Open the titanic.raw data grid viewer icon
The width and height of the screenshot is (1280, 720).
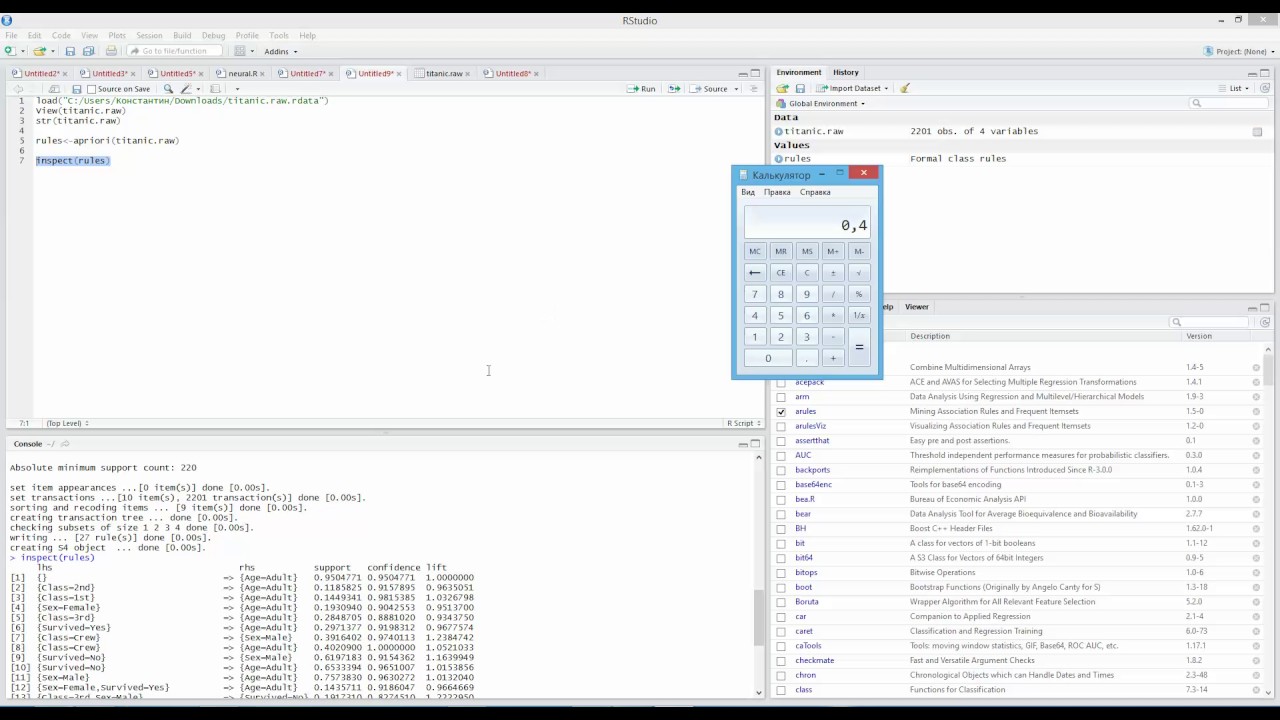click(x=1257, y=132)
